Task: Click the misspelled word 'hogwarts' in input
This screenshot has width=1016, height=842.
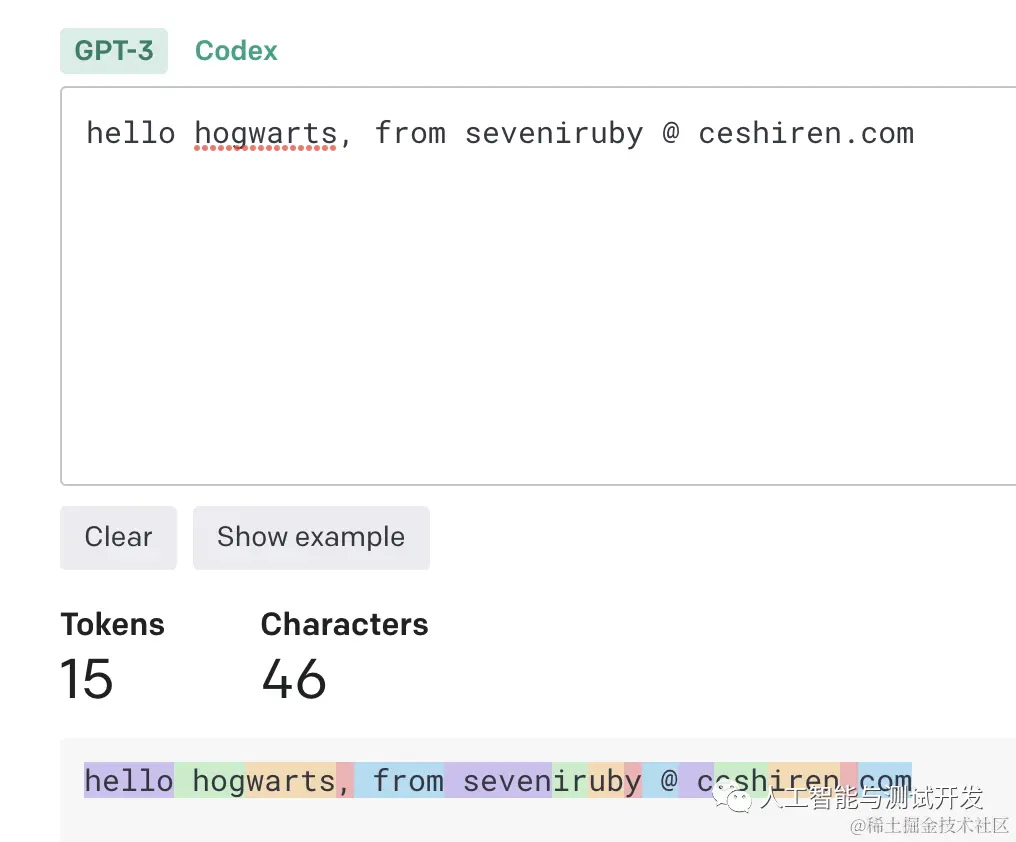Action: tap(266, 134)
